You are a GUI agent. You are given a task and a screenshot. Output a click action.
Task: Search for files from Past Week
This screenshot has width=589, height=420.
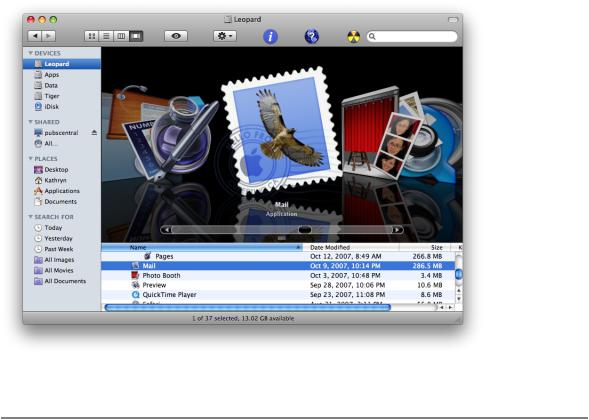point(62,249)
